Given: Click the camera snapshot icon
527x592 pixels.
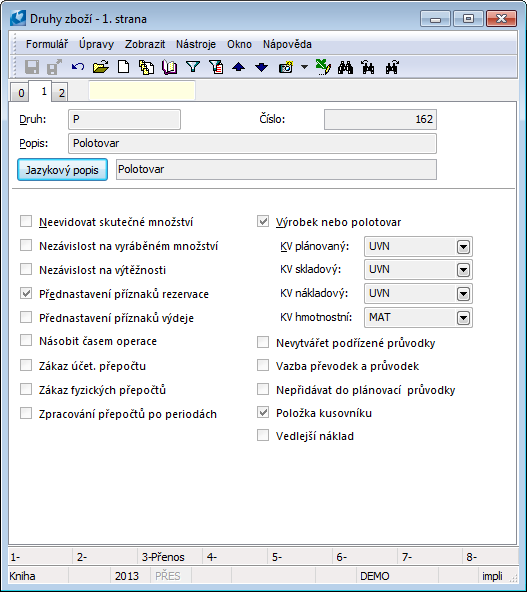Looking at the screenshot, I should pyautogui.click(x=286, y=67).
